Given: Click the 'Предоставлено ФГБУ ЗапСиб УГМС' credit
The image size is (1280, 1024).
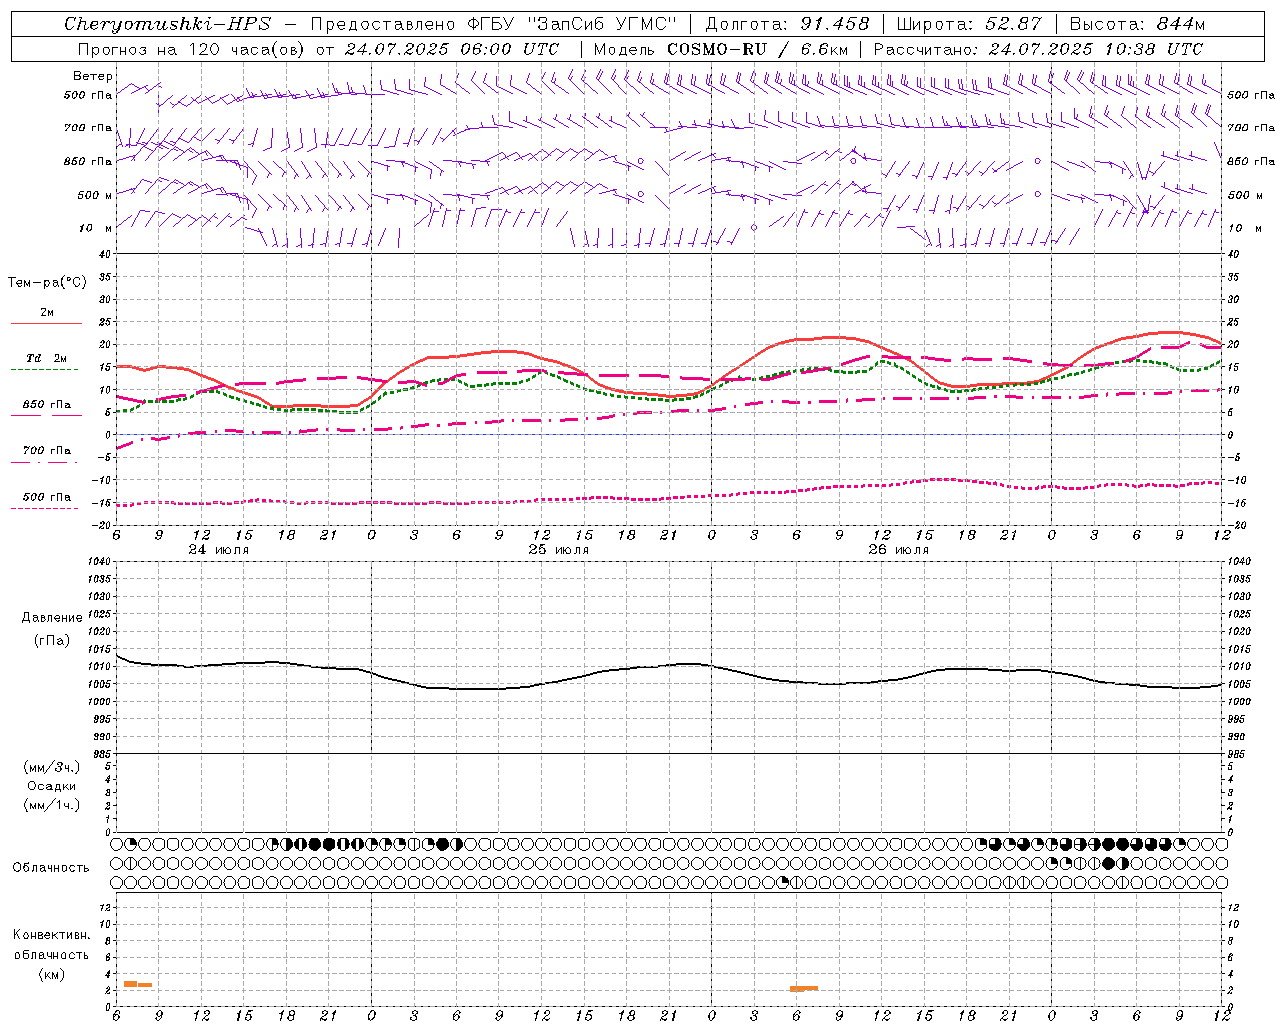Looking at the screenshot, I should click(x=495, y=24).
